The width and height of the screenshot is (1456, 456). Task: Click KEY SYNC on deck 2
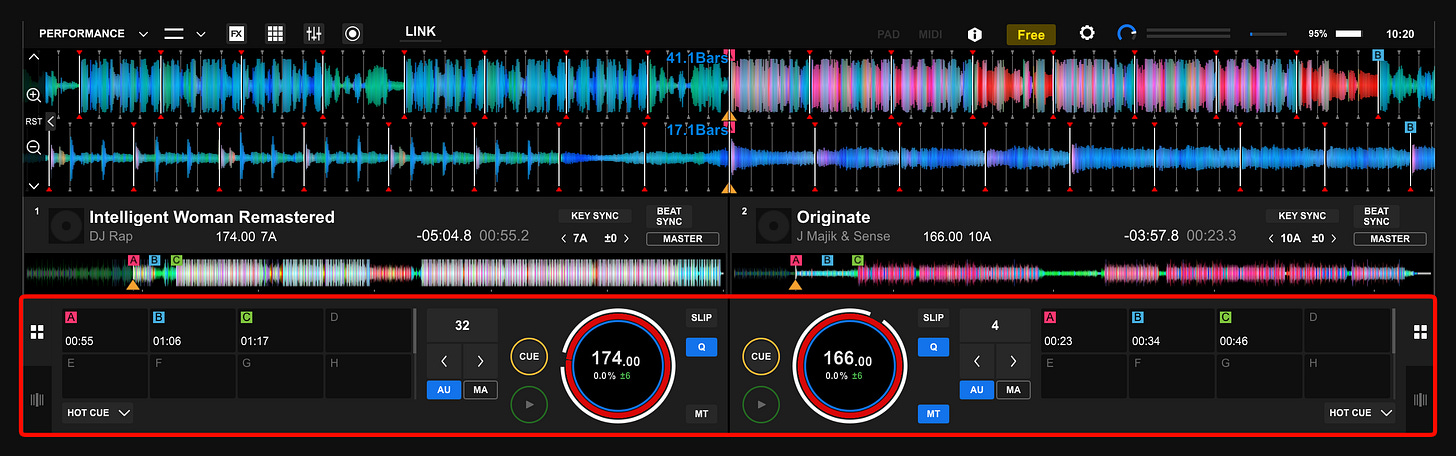coord(1301,216)
